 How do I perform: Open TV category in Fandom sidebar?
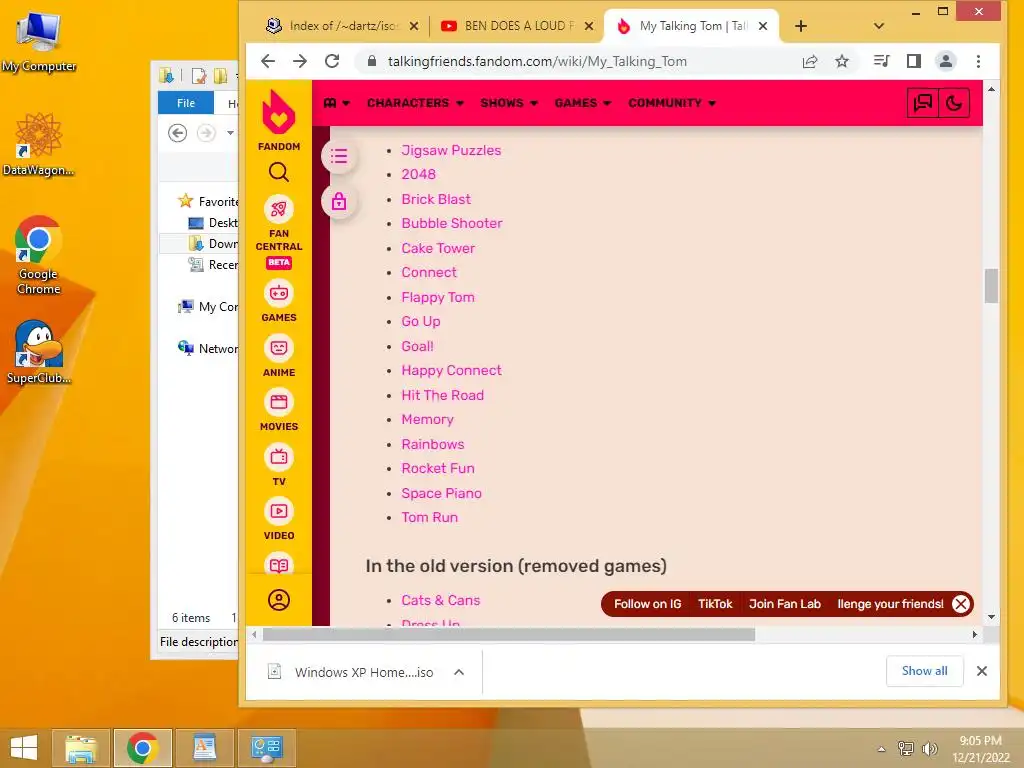(279, 465)
